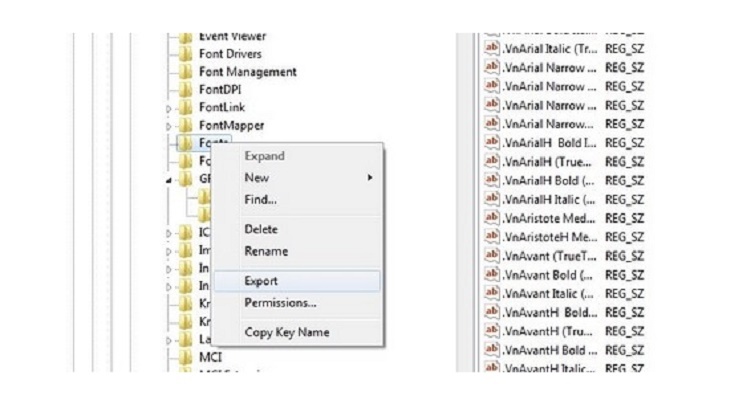Click the Event Viewer folder icon

tap(185, 37)
